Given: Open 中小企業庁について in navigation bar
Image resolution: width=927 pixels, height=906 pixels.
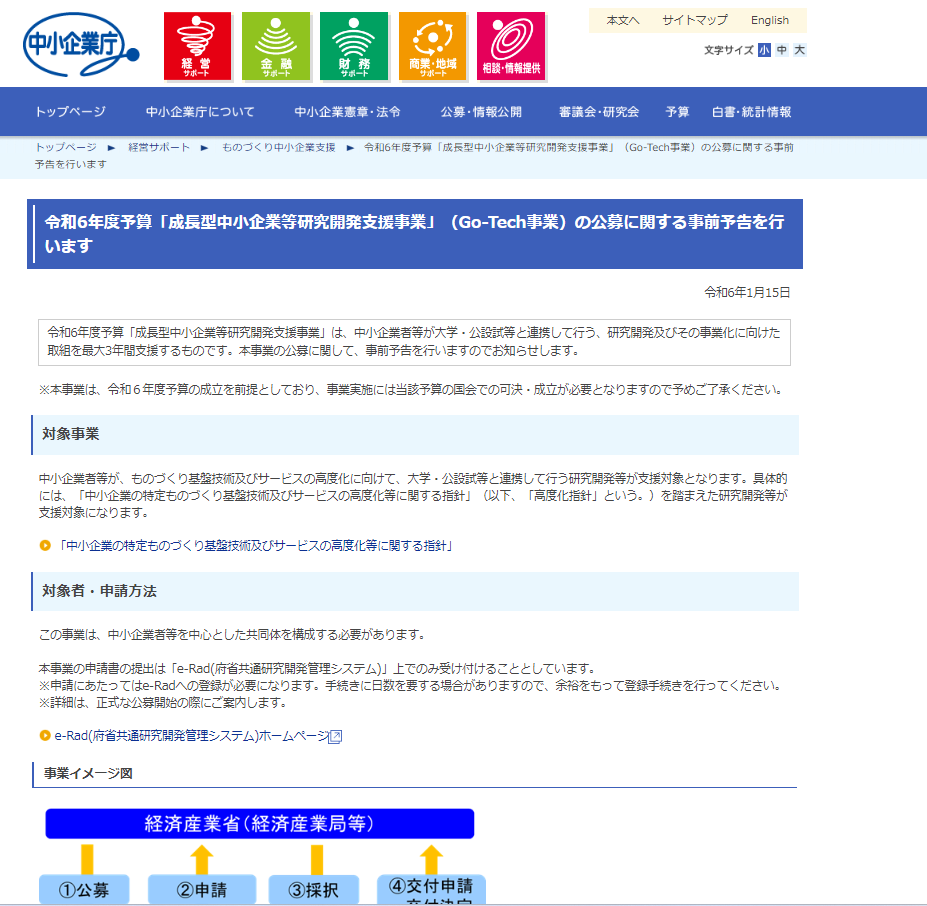Looking at the screenshot, I should point(200,112).
